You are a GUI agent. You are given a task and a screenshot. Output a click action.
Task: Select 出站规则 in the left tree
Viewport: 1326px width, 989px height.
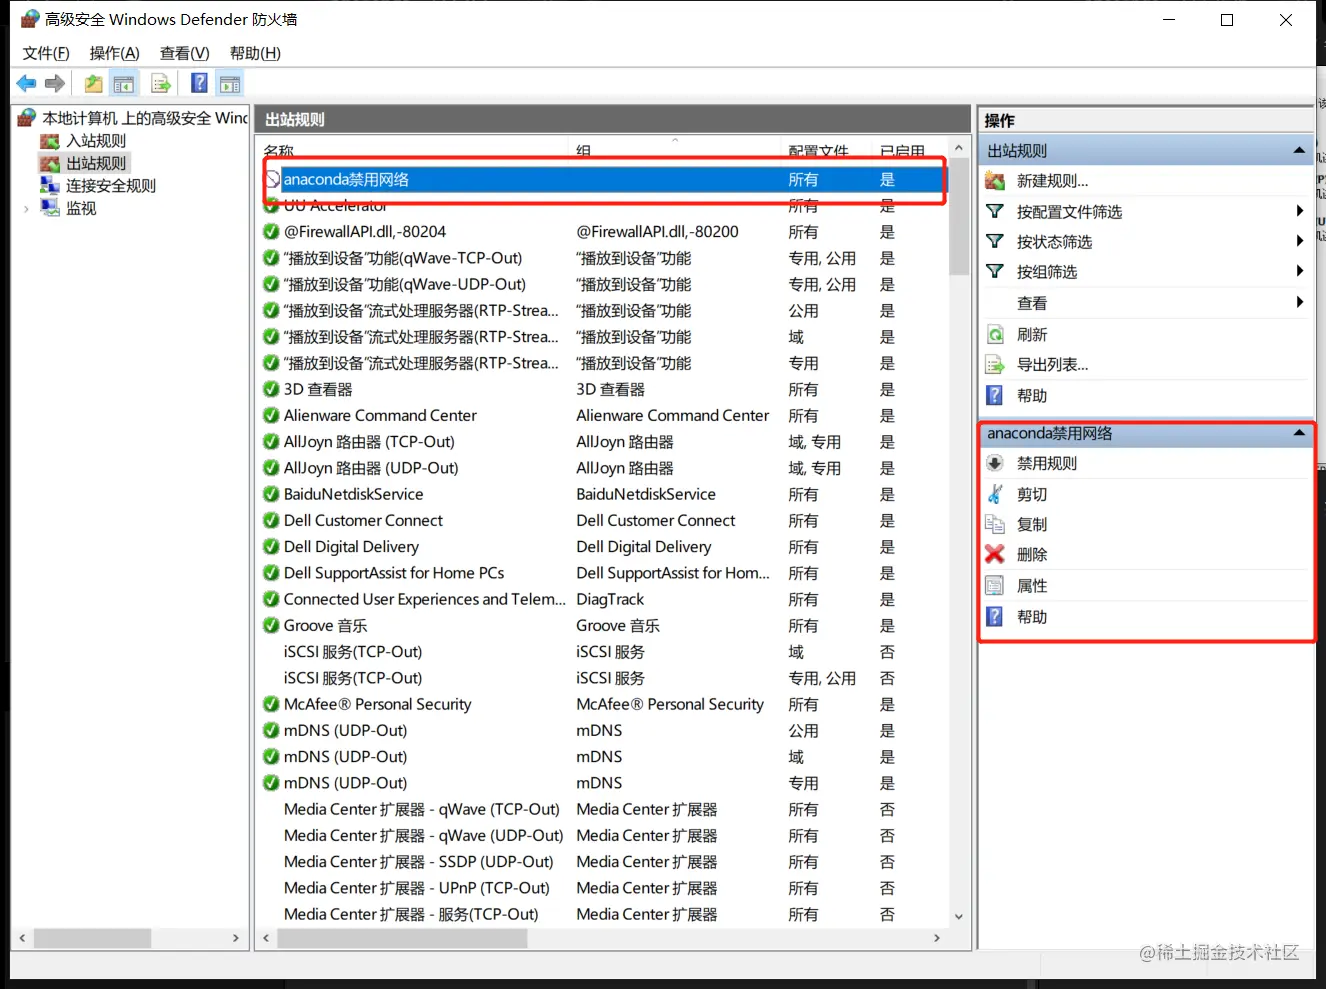[x=96, y=163]
